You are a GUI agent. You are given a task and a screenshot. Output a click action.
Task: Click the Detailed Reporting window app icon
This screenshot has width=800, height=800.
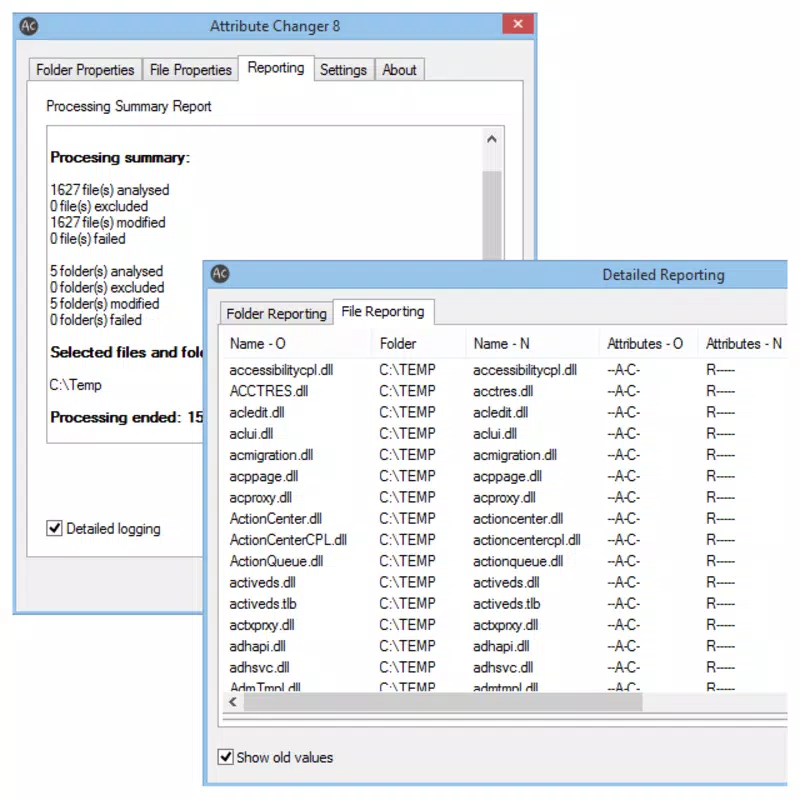point(220,274)
